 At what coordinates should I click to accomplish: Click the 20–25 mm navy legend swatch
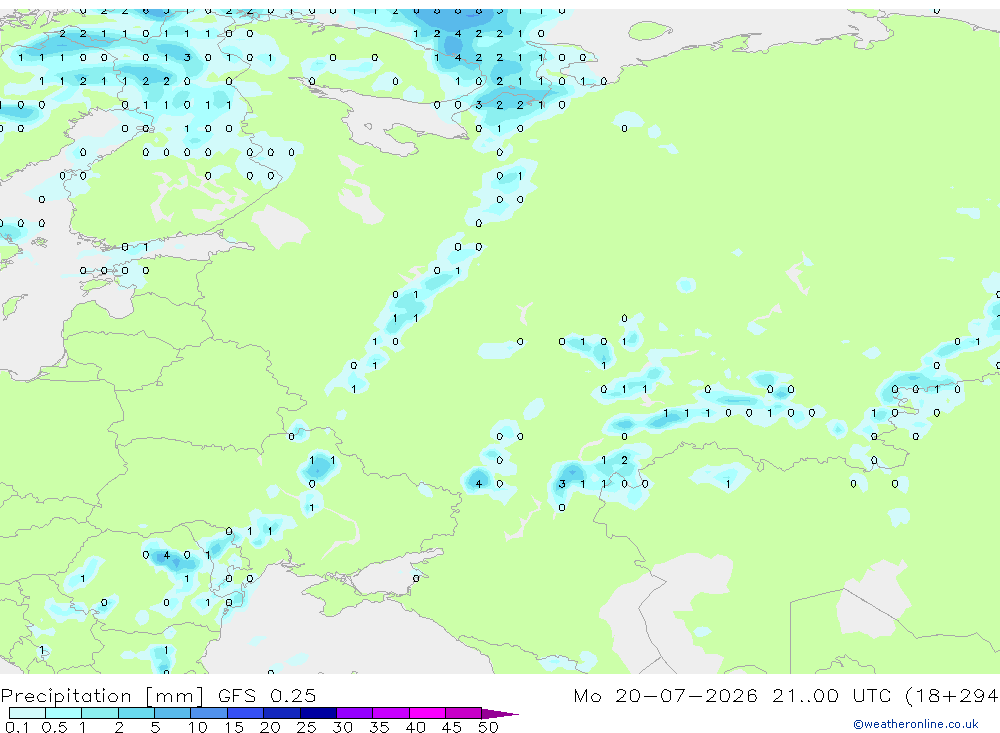pyautogui.click(x=281, y=713)
